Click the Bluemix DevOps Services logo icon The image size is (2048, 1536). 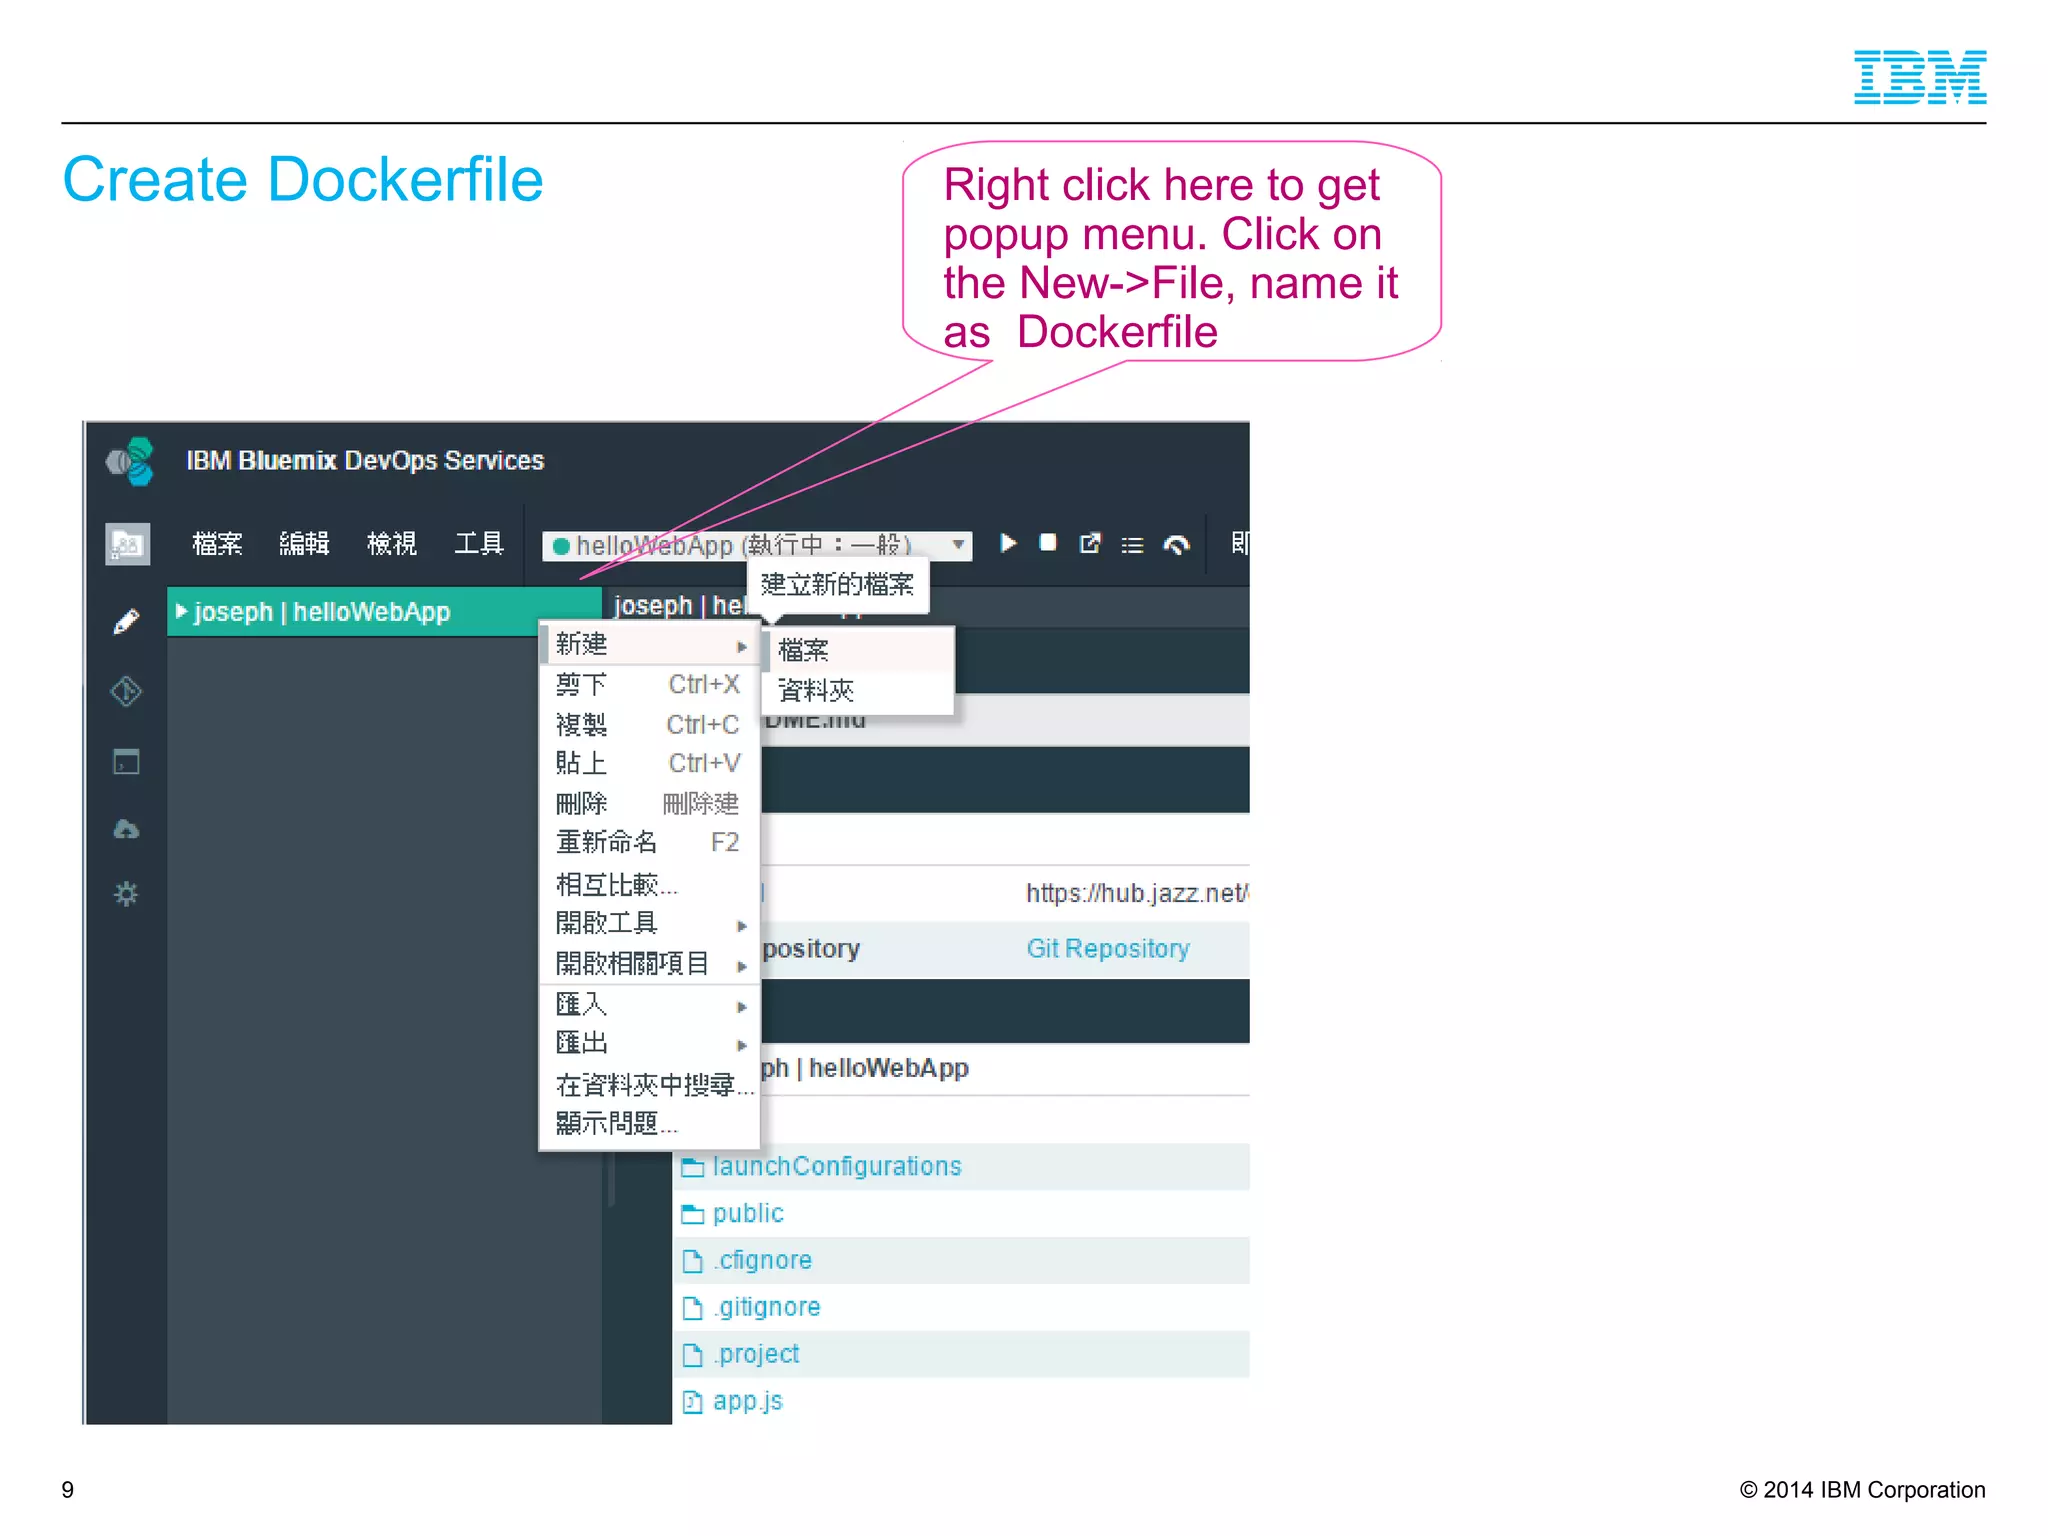point(131,461)
